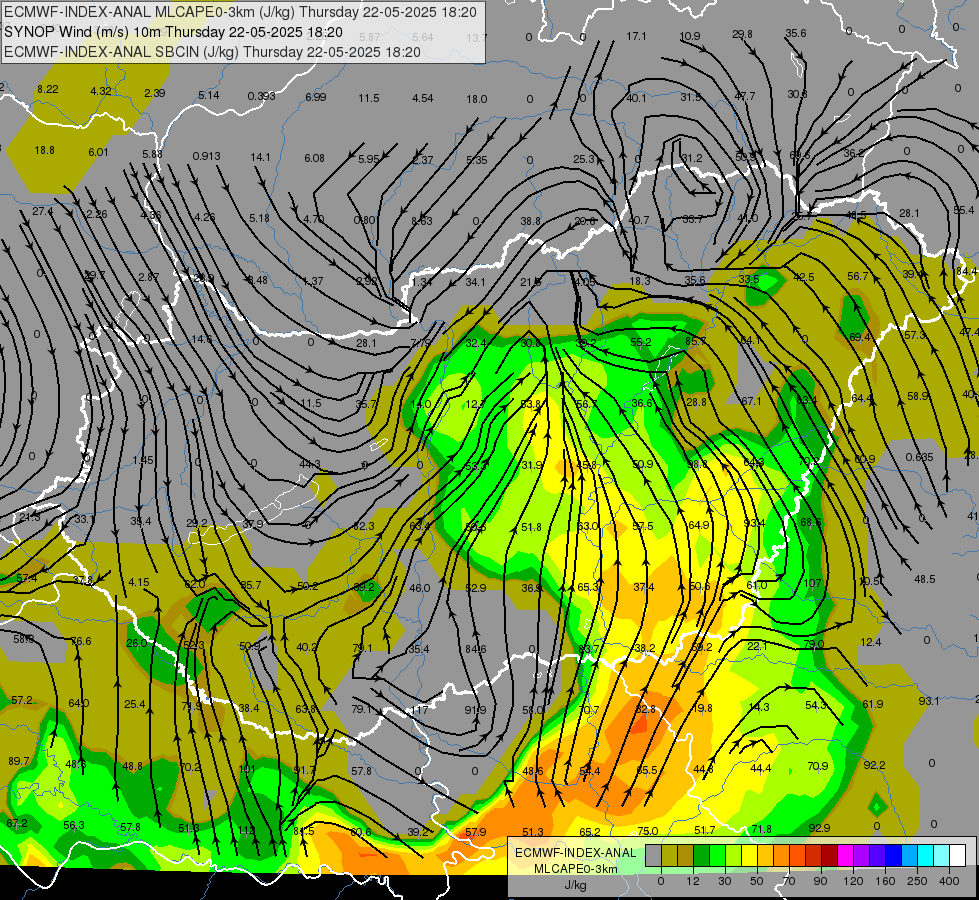Click the '8.22' data value

tap(47, 89)
